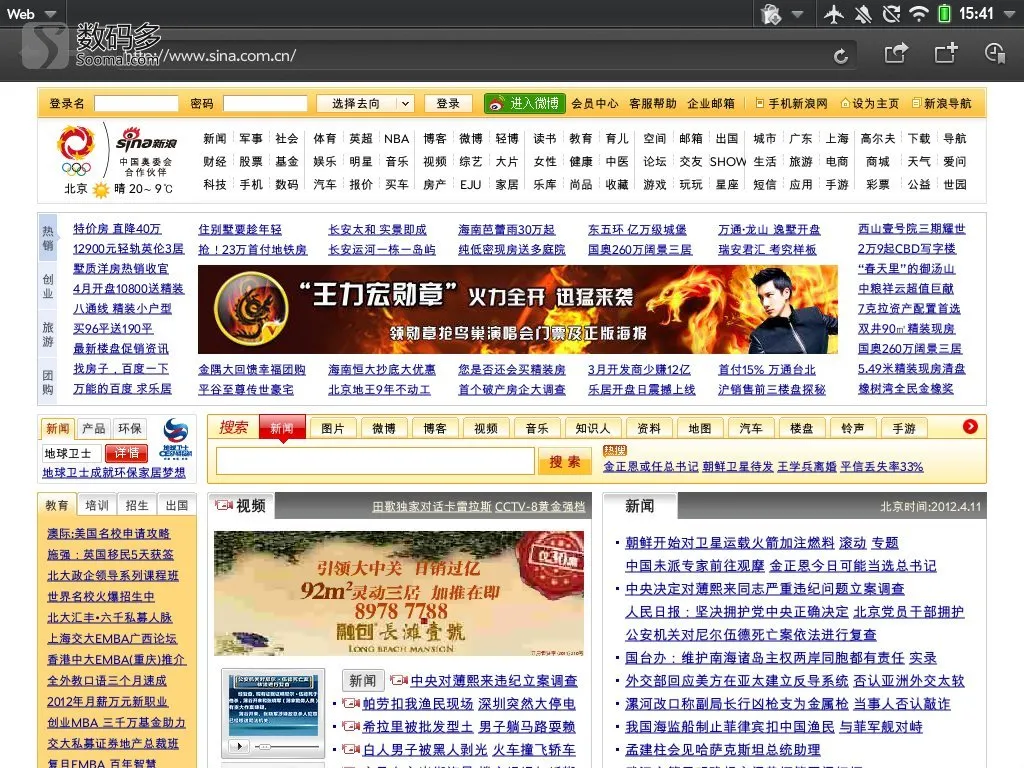Image resolution: width=1024 pixels, height=768 pixels.
Task: Tap the battery icon in status bar
Action: (944, 14)
